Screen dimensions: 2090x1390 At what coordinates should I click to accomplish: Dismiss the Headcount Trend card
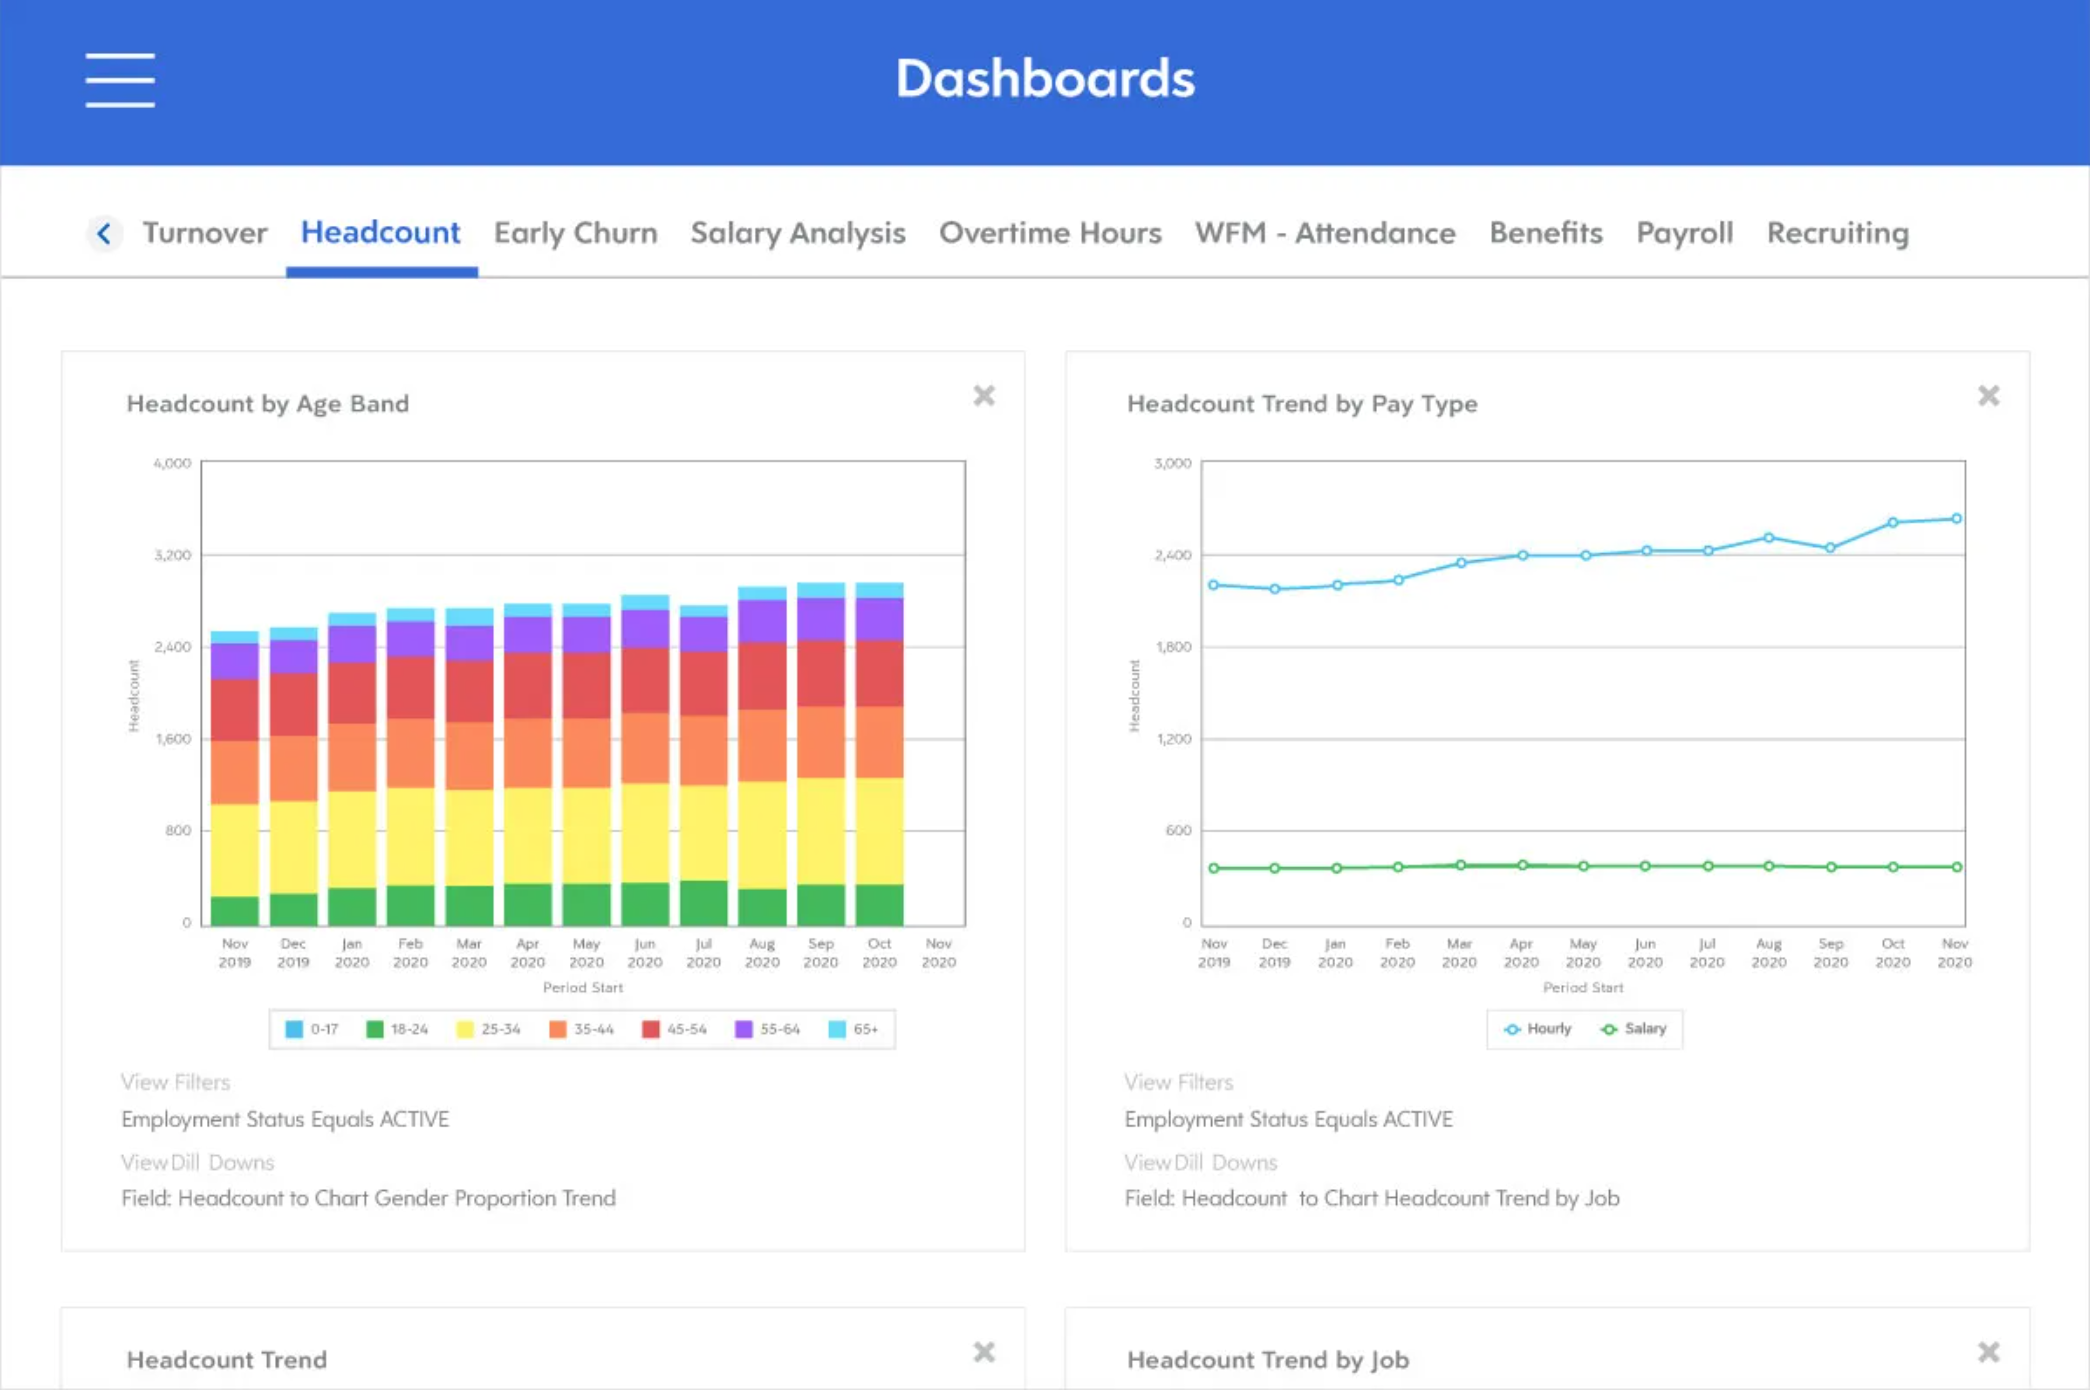coord(984,1352)
